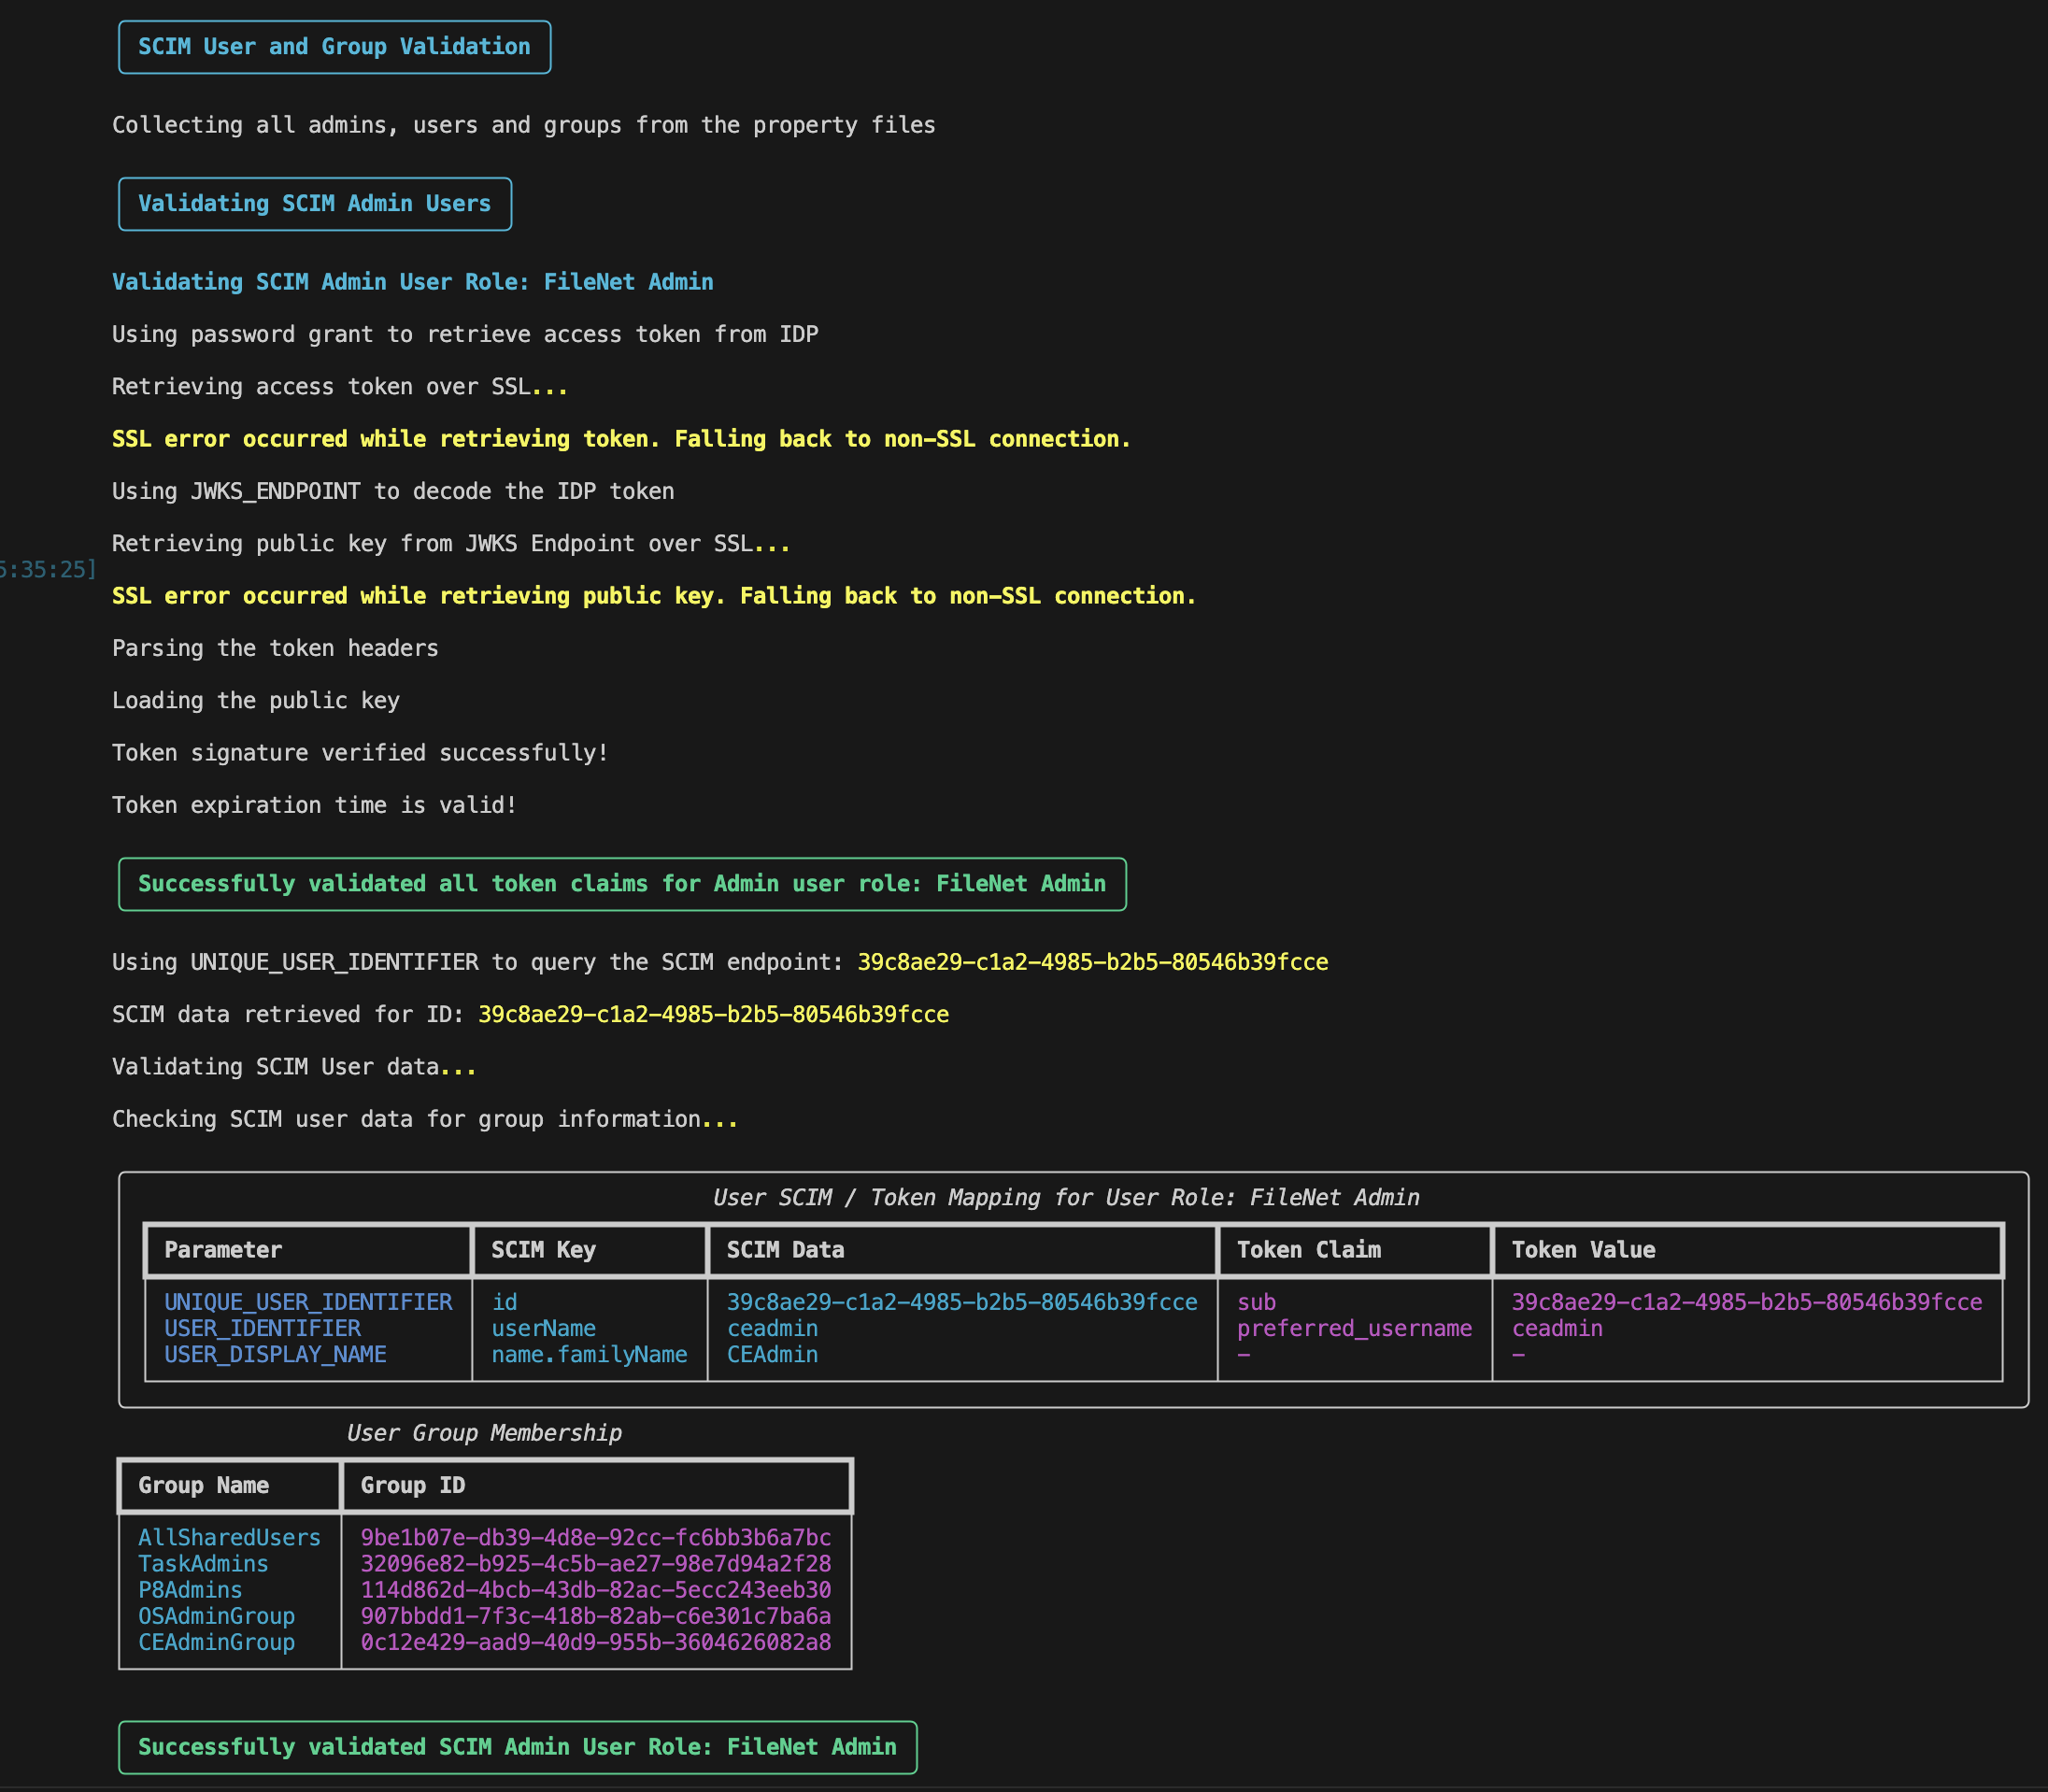The image size is (2048, 1792).
Task: Click 'Parsing the token headers' line
Action: pos(275,648)
